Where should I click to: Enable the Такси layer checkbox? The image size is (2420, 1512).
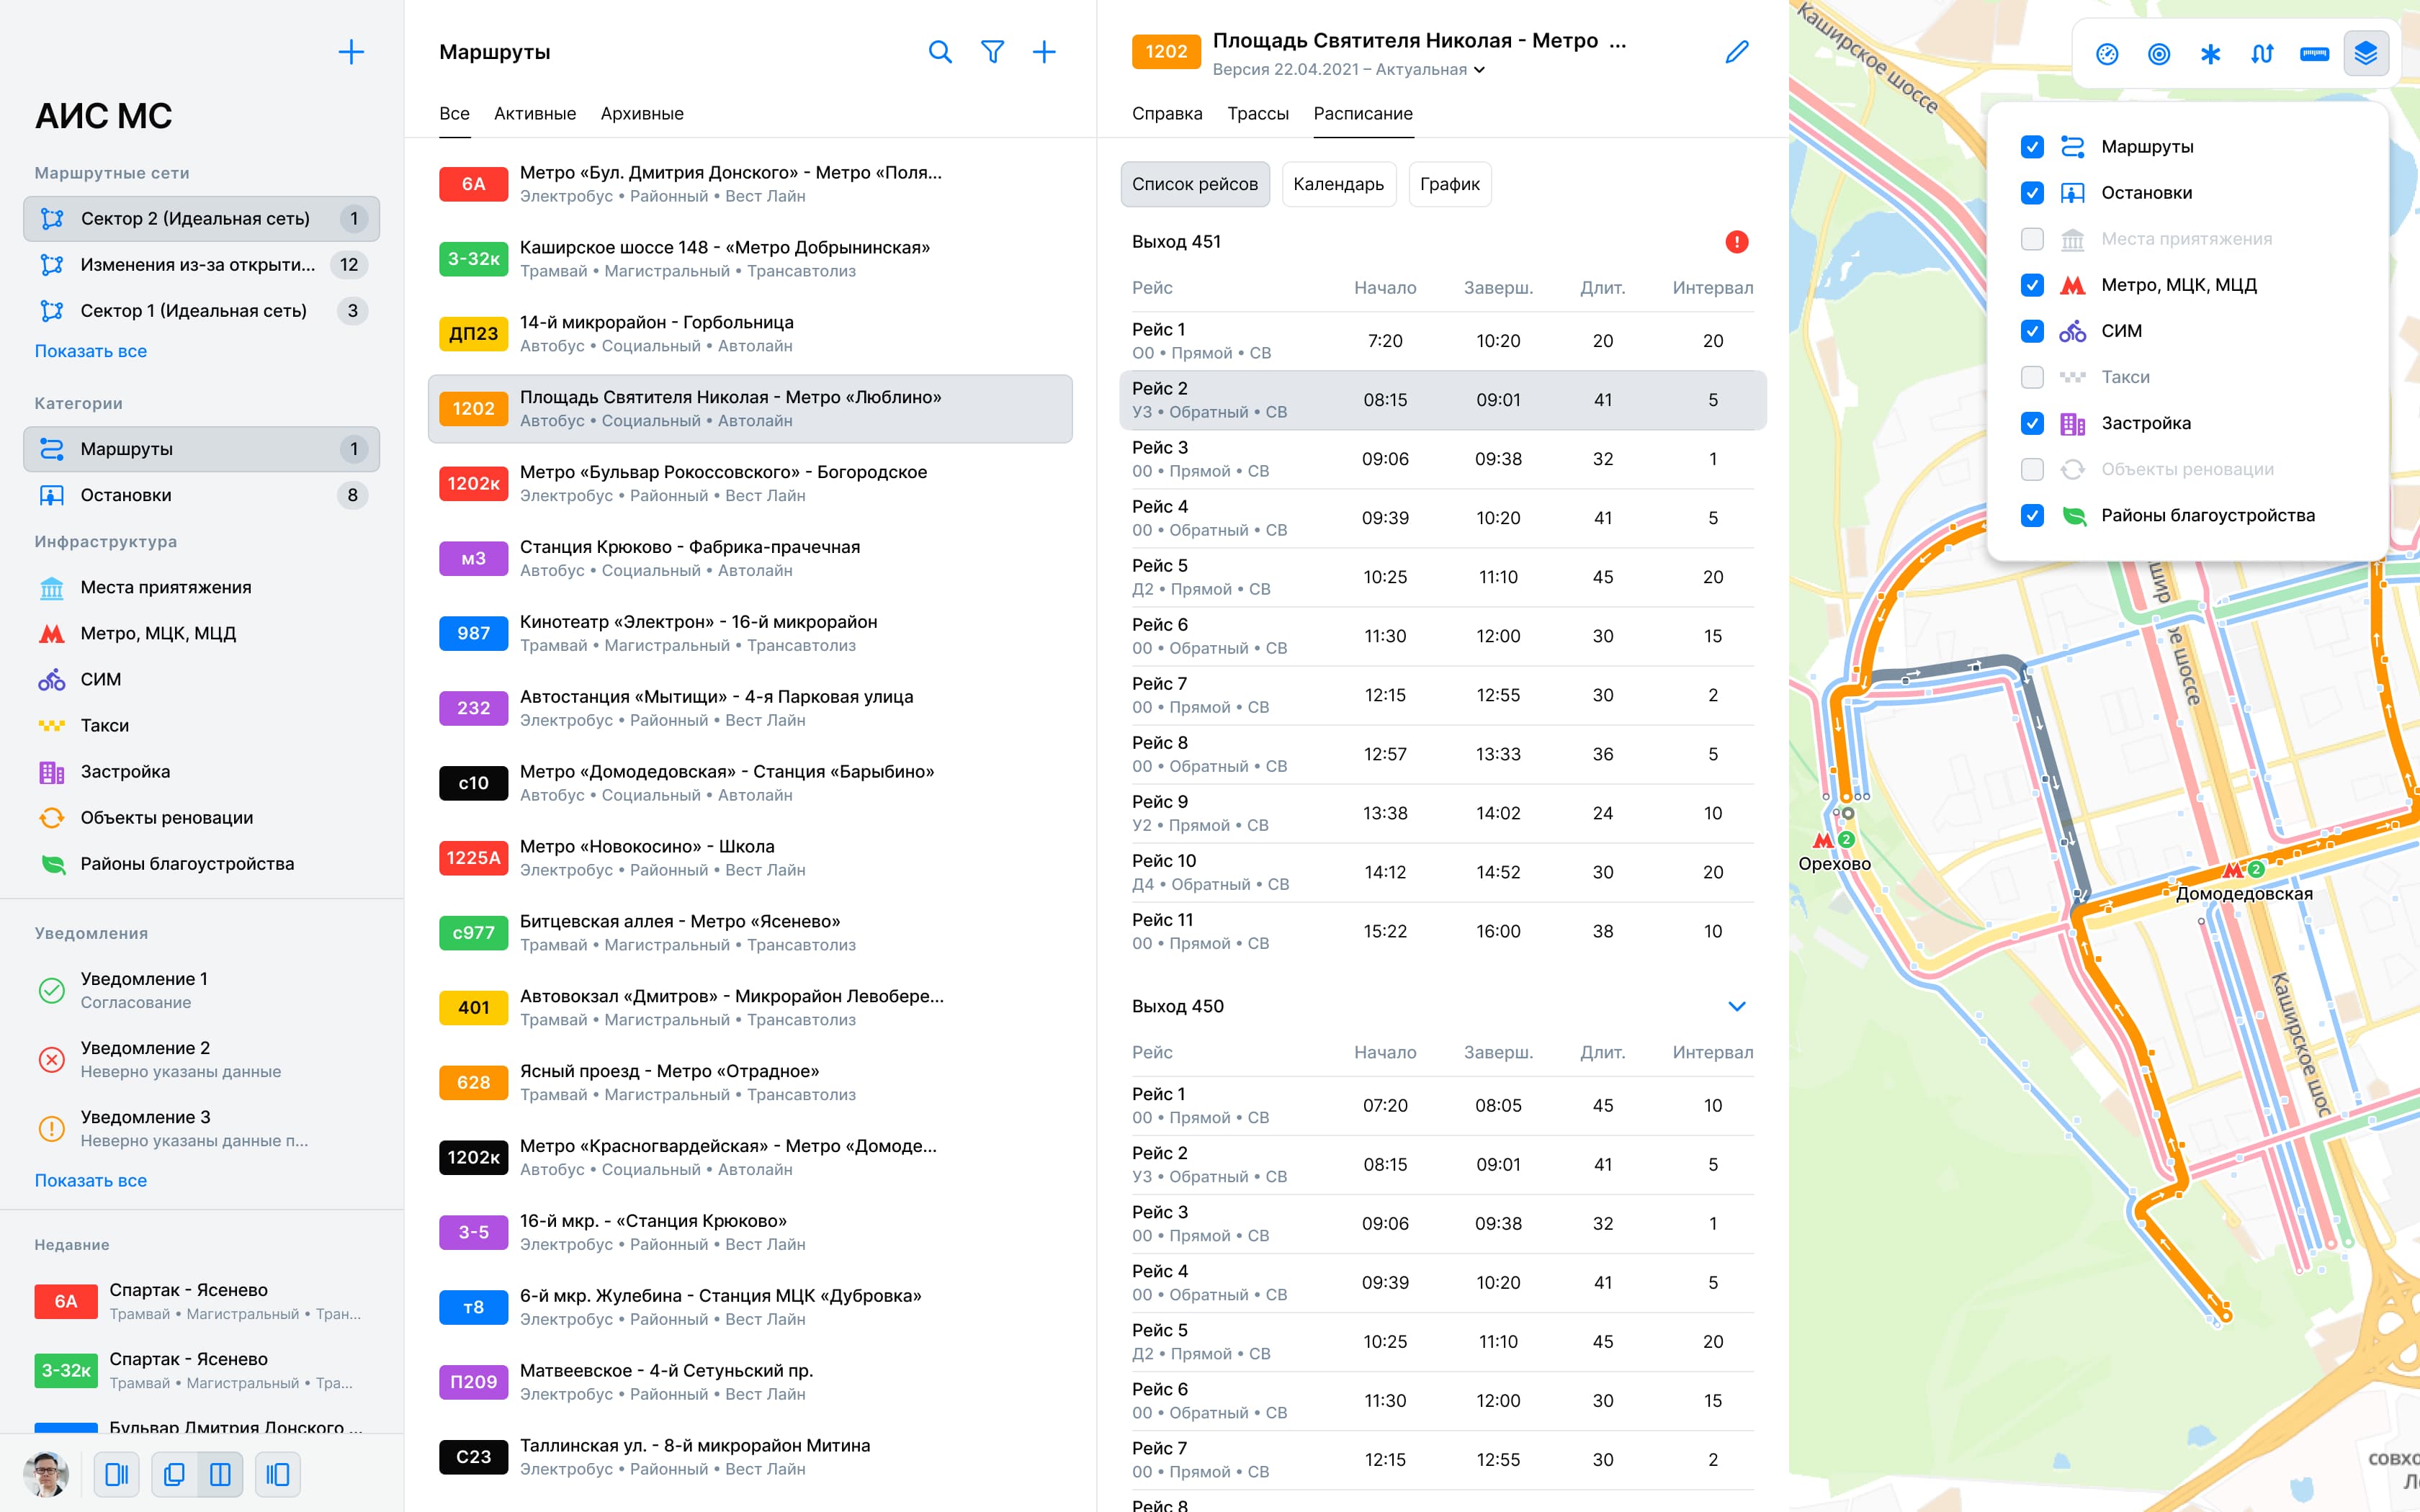click(2033, 377)
